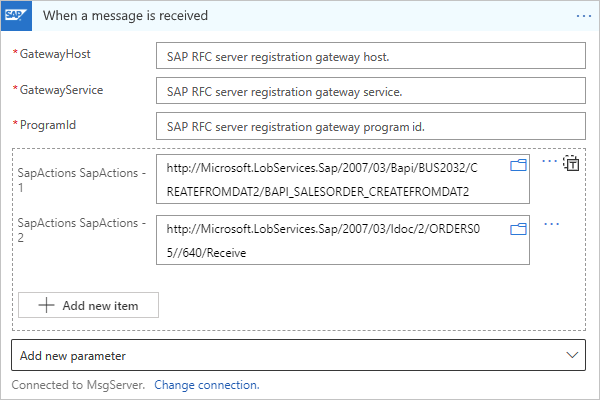Open the folder picker for SapActions 1
The width and height of the screenshot is (600, 400).
point(518,166)
